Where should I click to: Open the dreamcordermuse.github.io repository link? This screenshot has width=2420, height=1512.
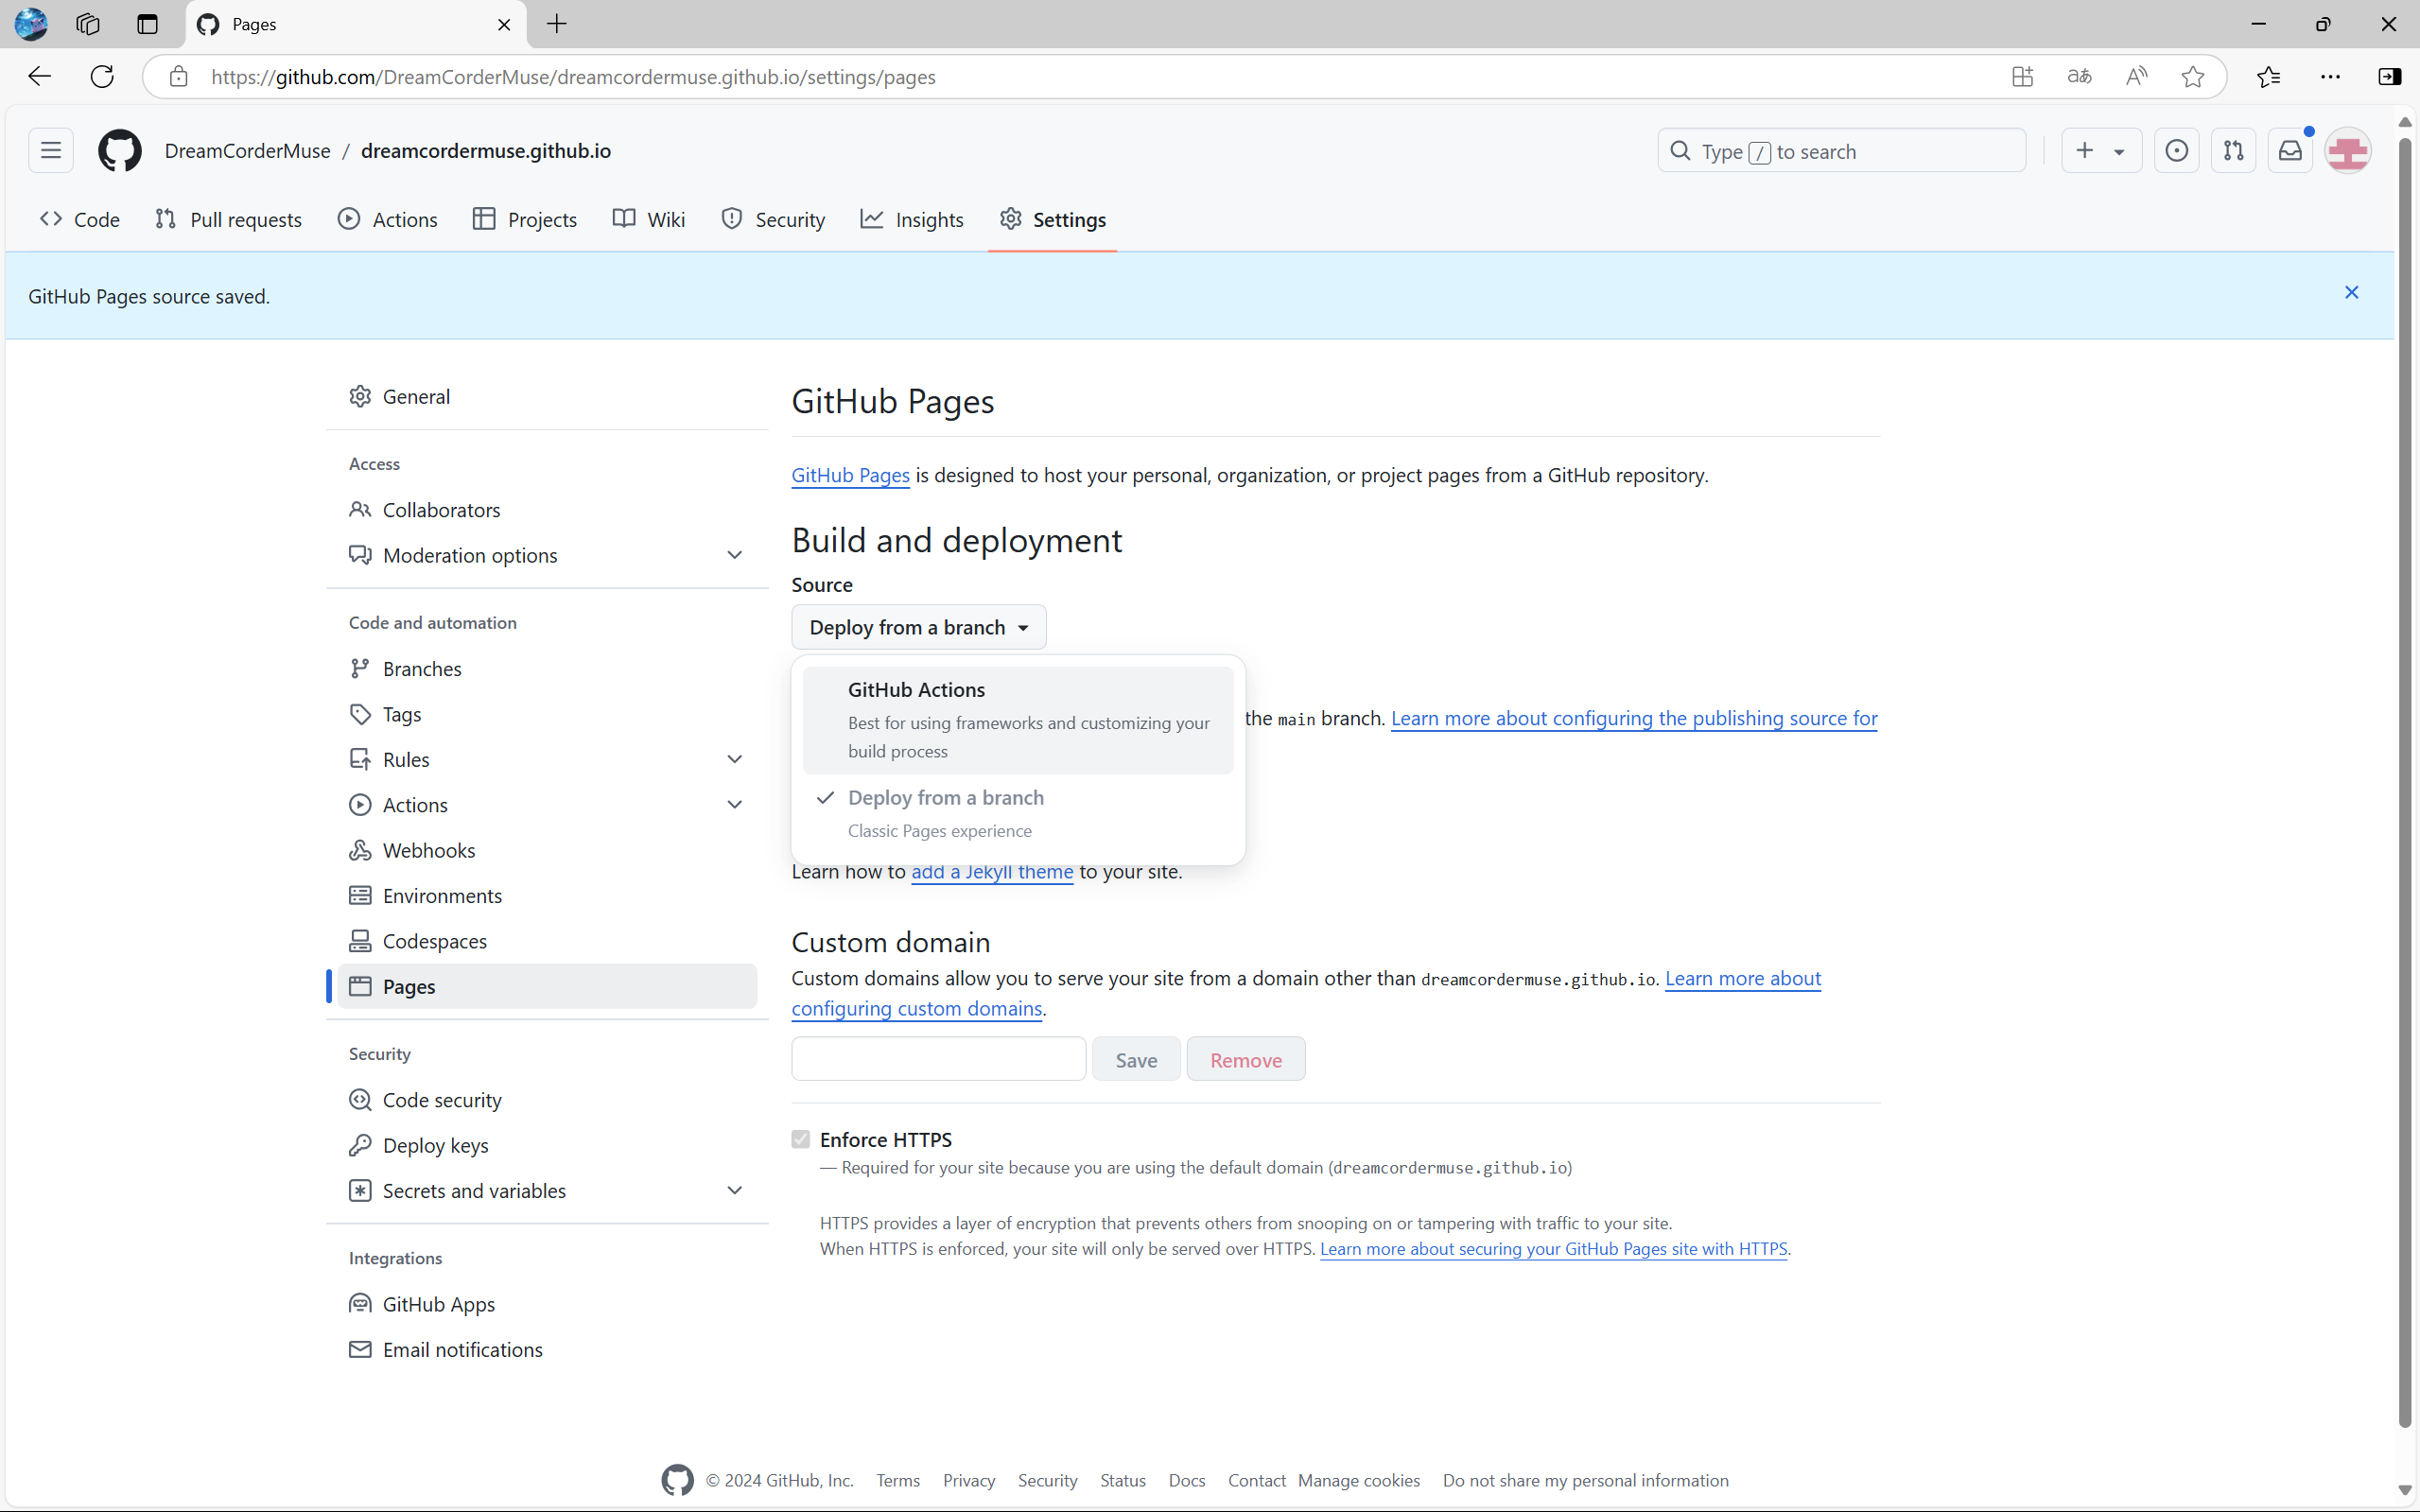click(x=486, y=151)
